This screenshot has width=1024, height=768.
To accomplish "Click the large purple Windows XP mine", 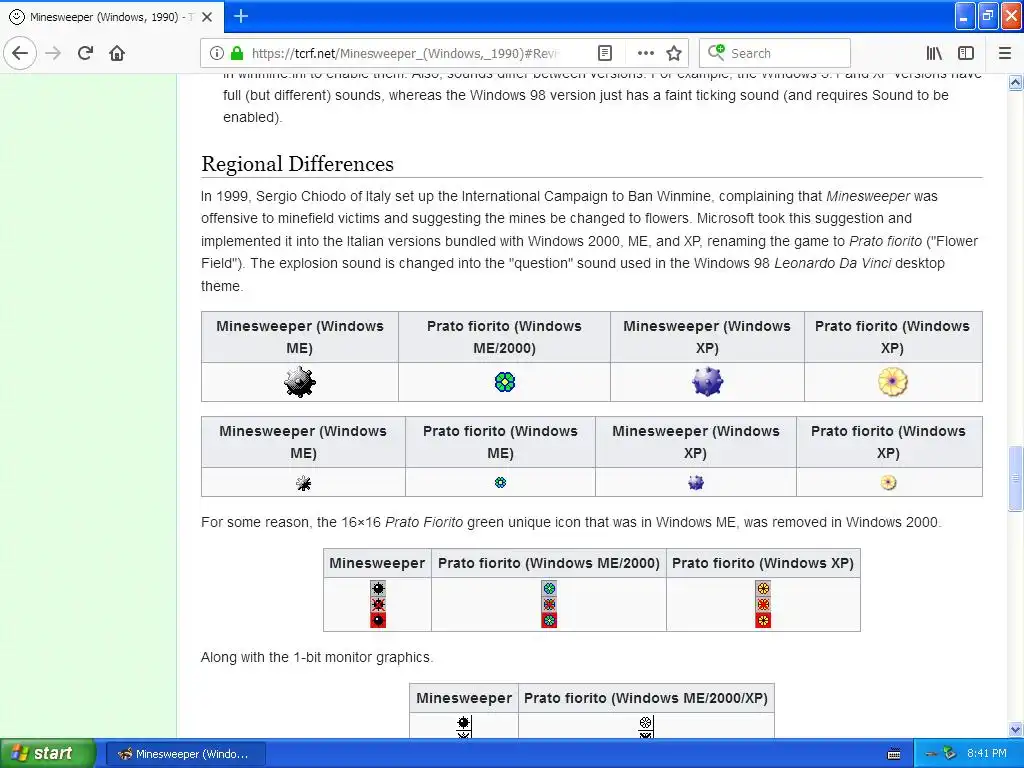I will pyautogui.click(x=707, y=382).
